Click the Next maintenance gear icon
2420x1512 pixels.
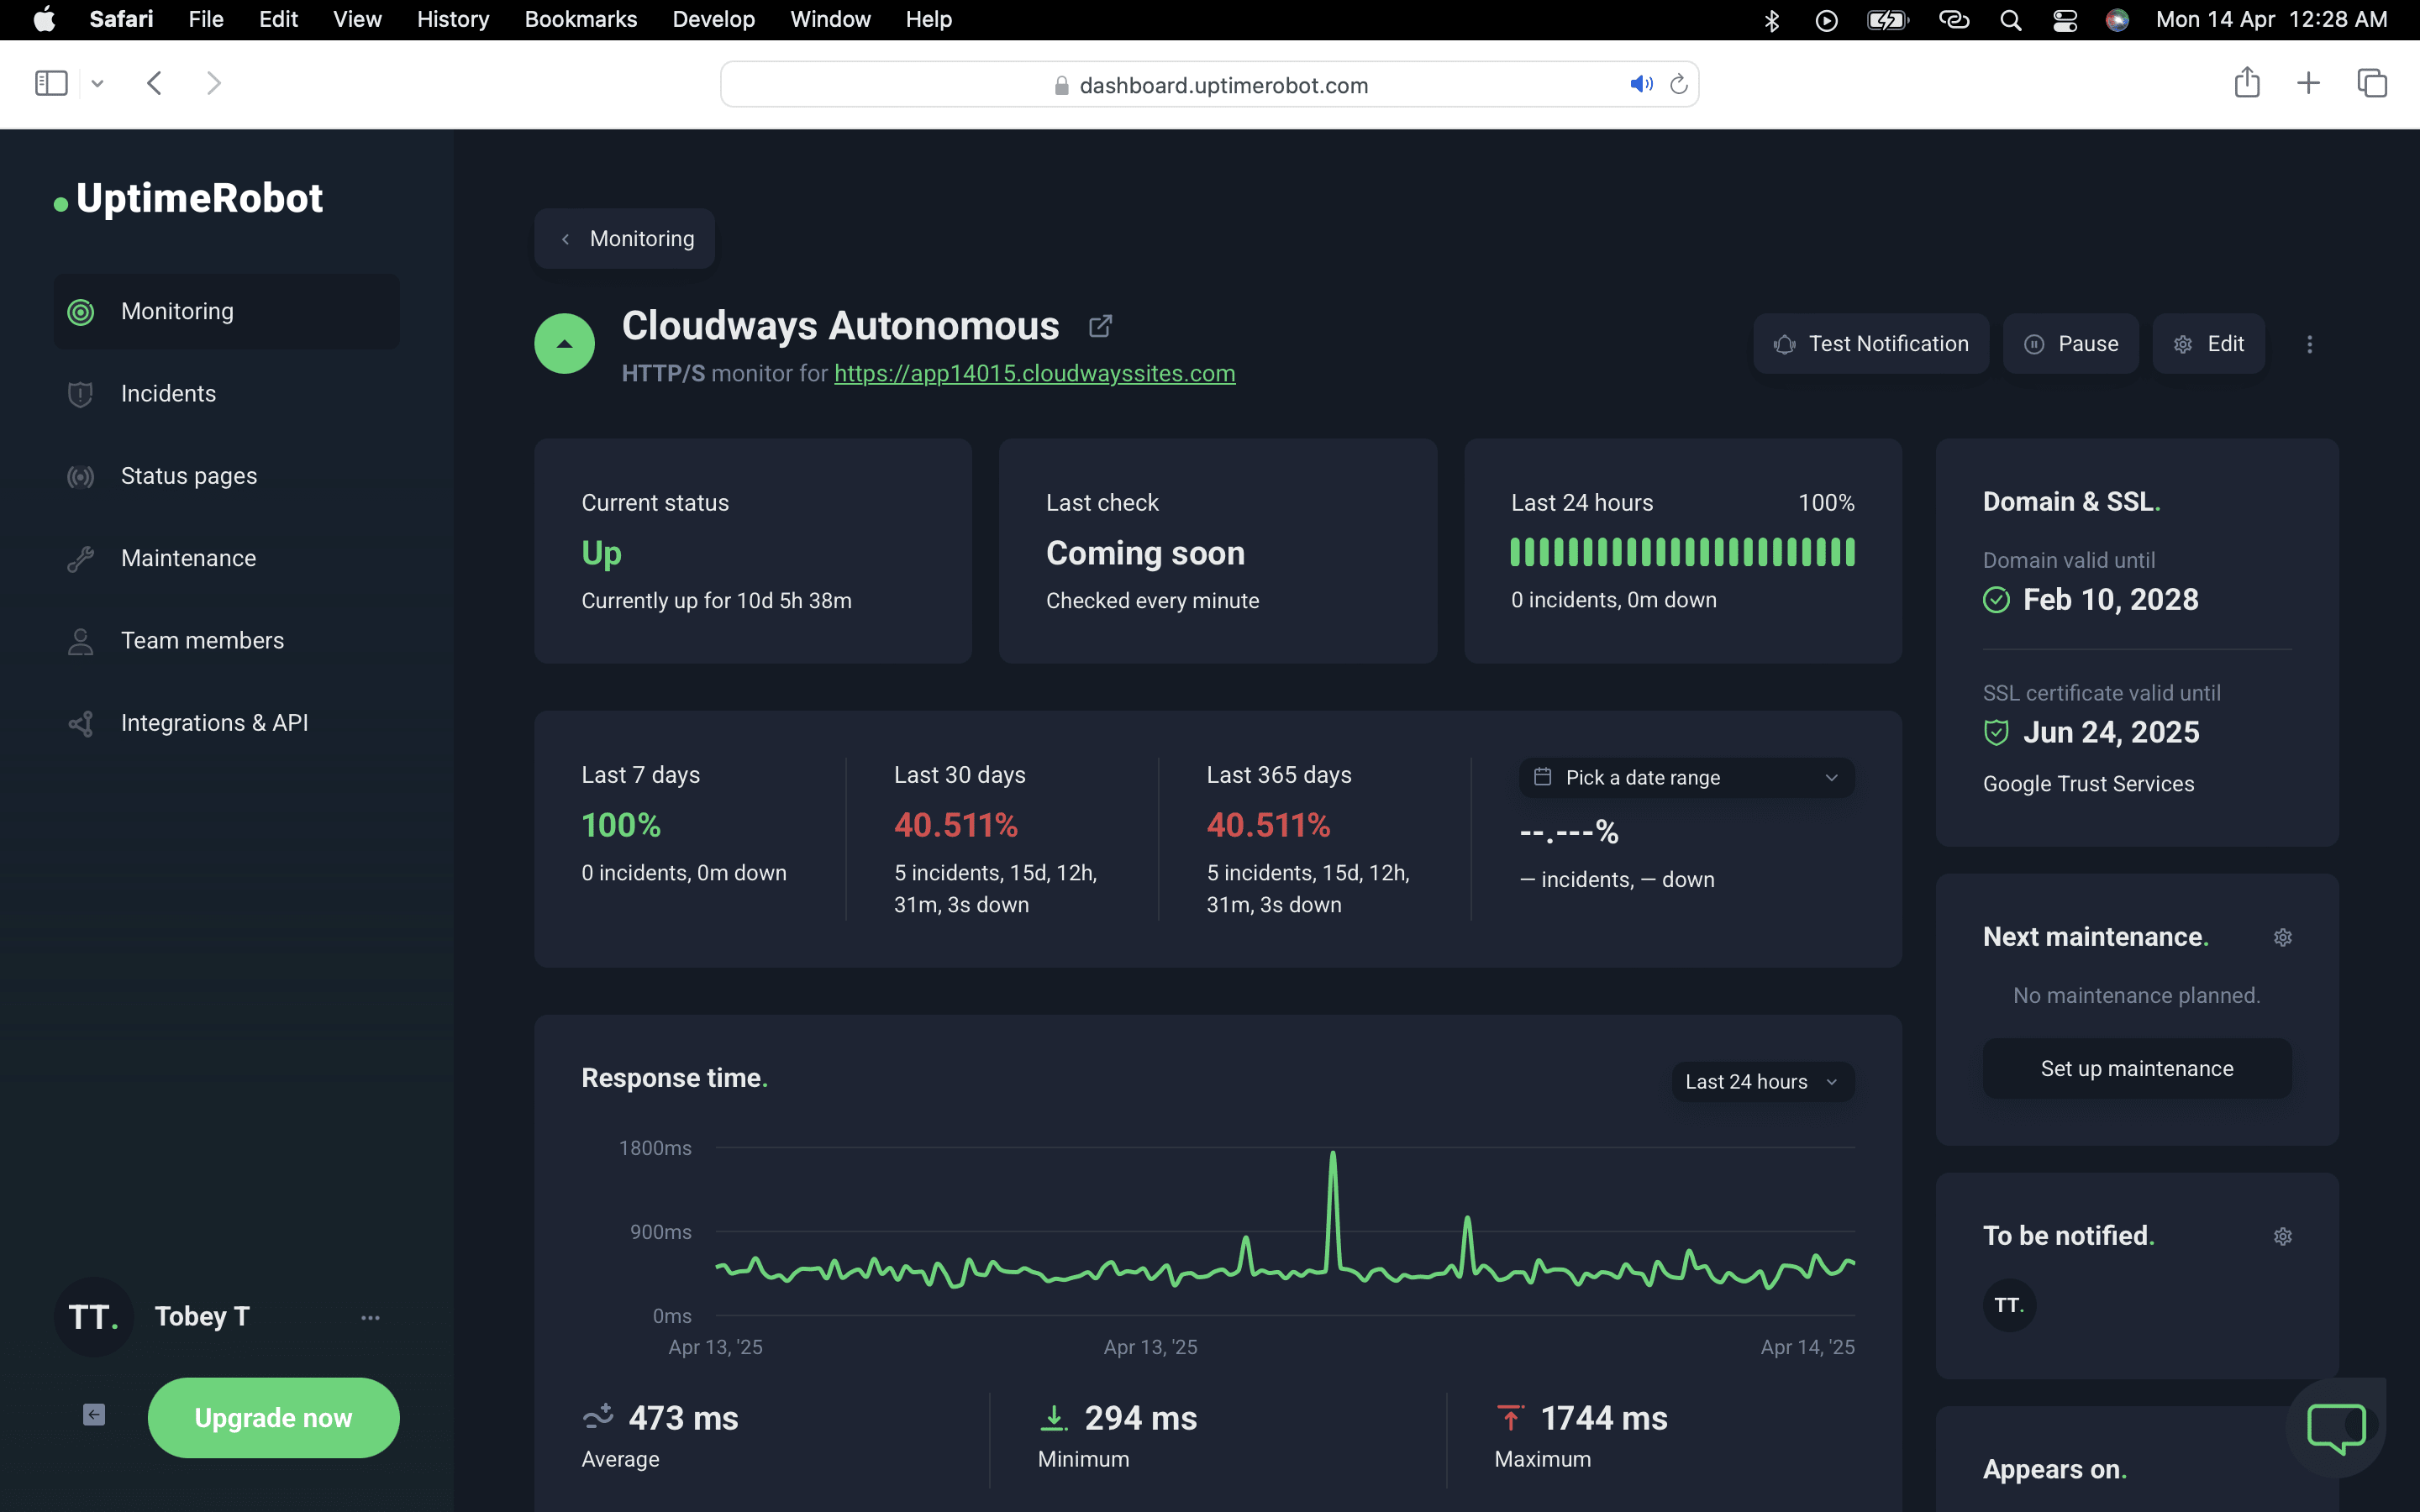[2282, 937]
